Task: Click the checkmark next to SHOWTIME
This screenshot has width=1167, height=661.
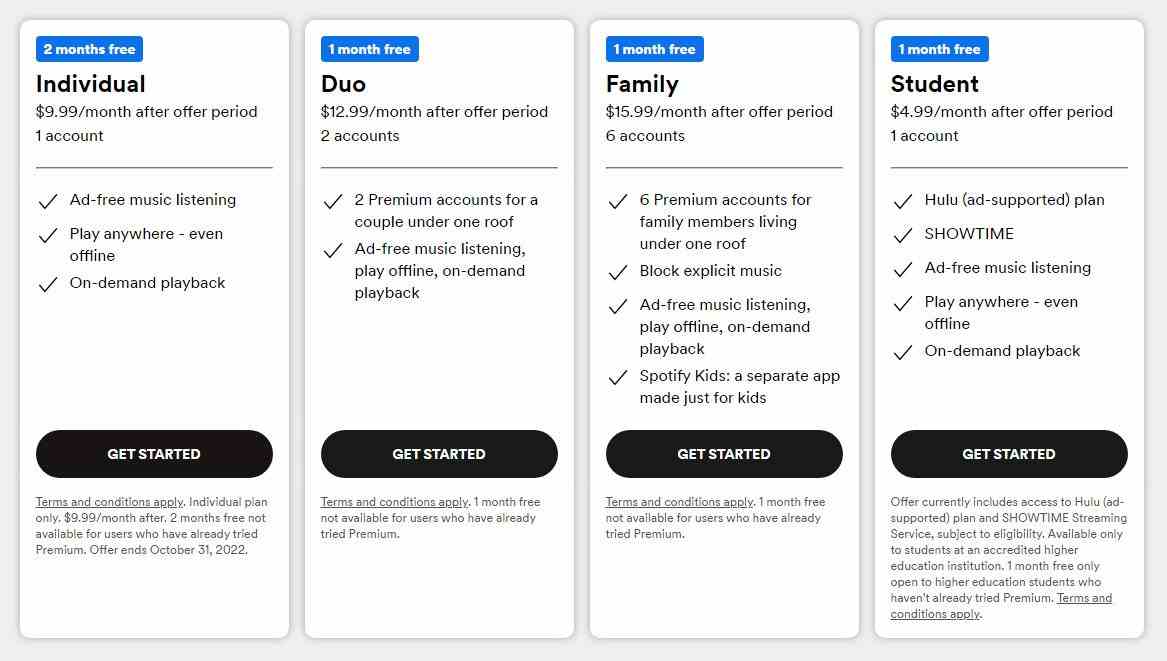Action: (x=904, y=235)
